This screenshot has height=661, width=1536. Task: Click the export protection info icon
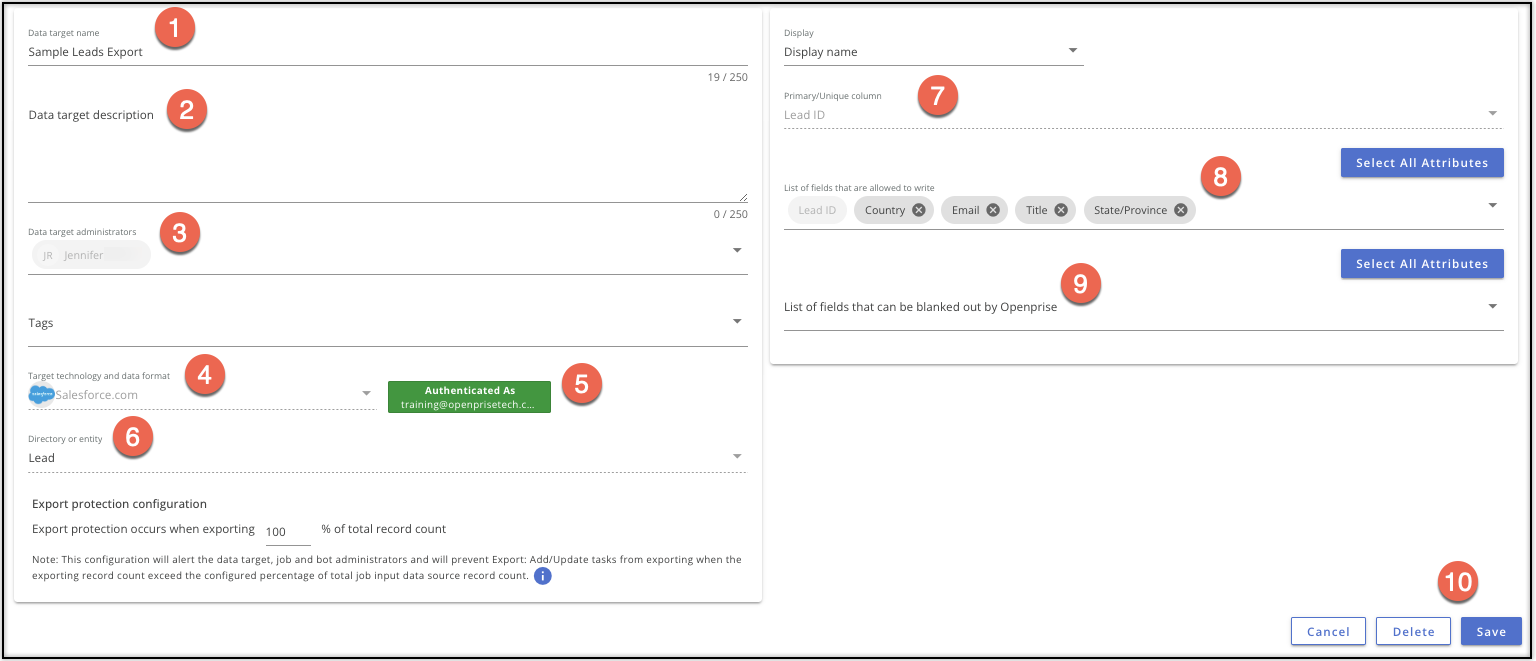tap(543, 576)
